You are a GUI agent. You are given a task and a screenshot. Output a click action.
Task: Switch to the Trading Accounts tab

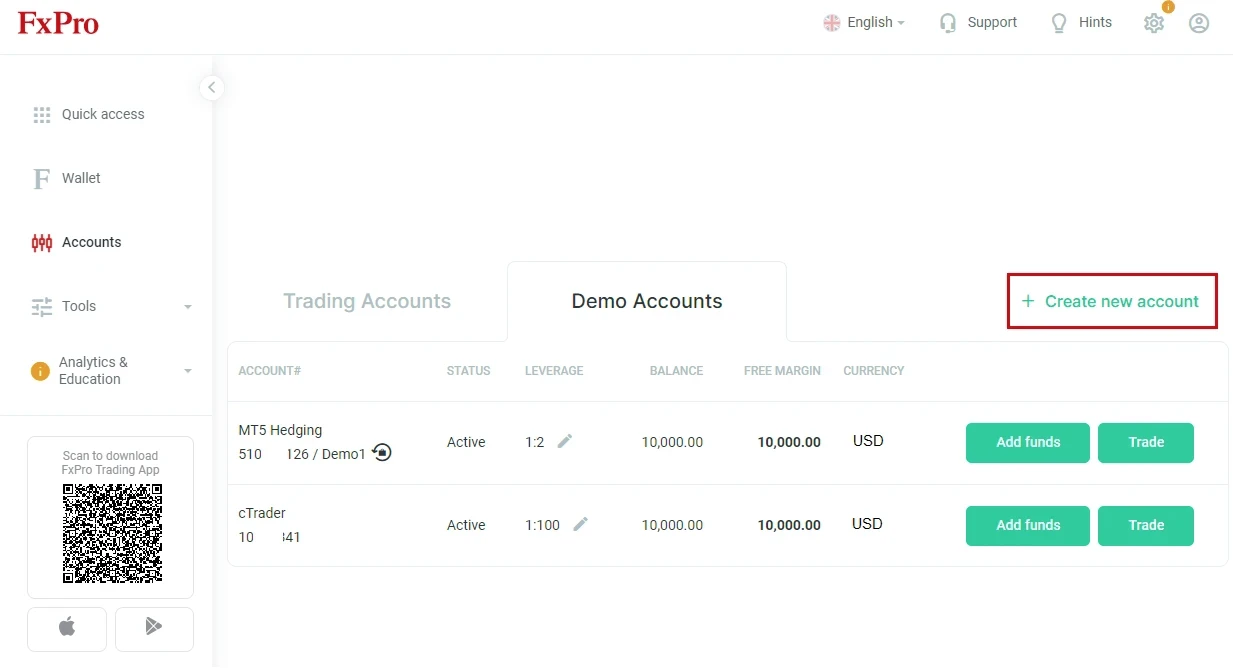367,301
